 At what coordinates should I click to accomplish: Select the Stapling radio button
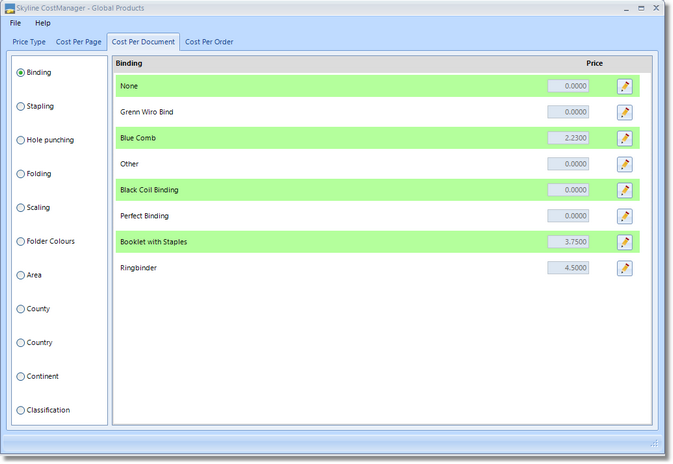[x=20, y=106]
